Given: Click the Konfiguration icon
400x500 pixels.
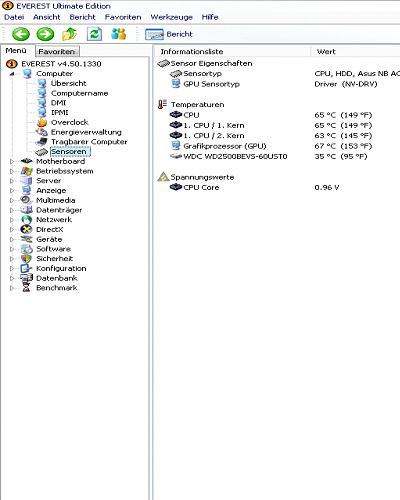Looking at the screenshot, I should 26,268.
